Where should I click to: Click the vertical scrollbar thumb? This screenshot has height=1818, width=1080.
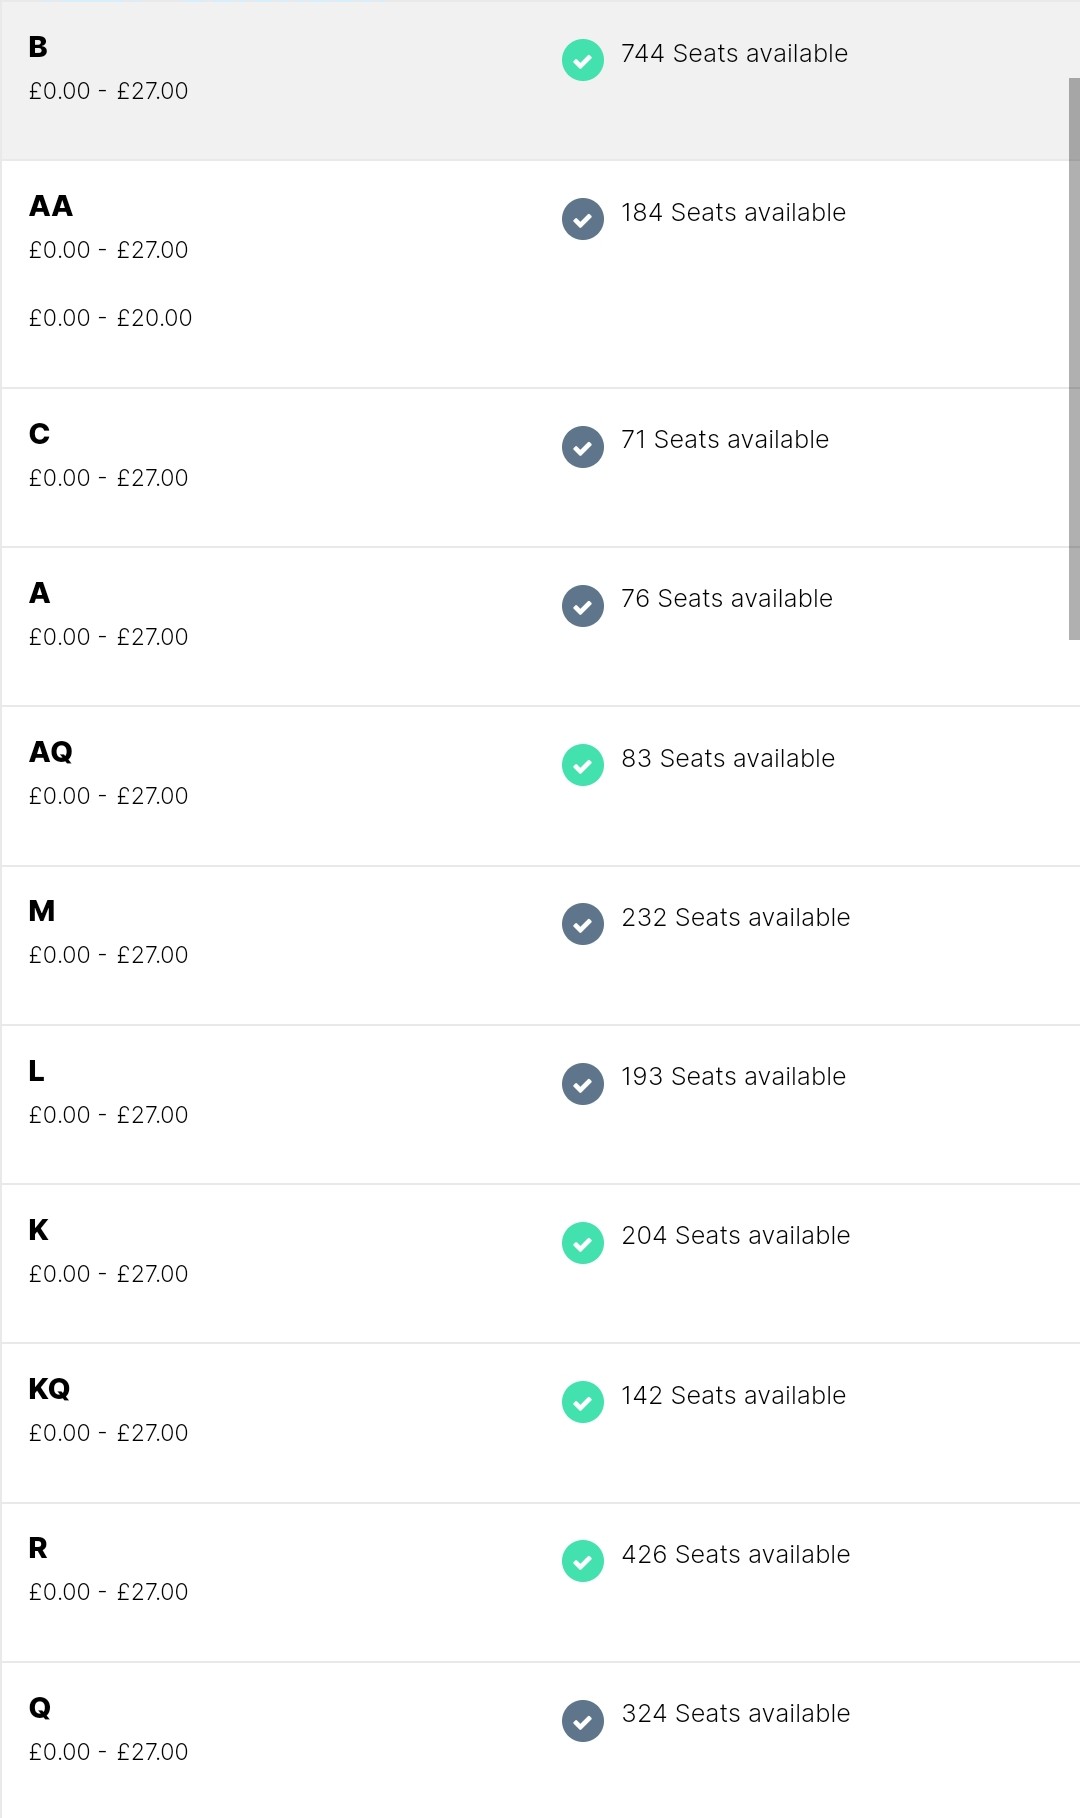(1074, 359)
